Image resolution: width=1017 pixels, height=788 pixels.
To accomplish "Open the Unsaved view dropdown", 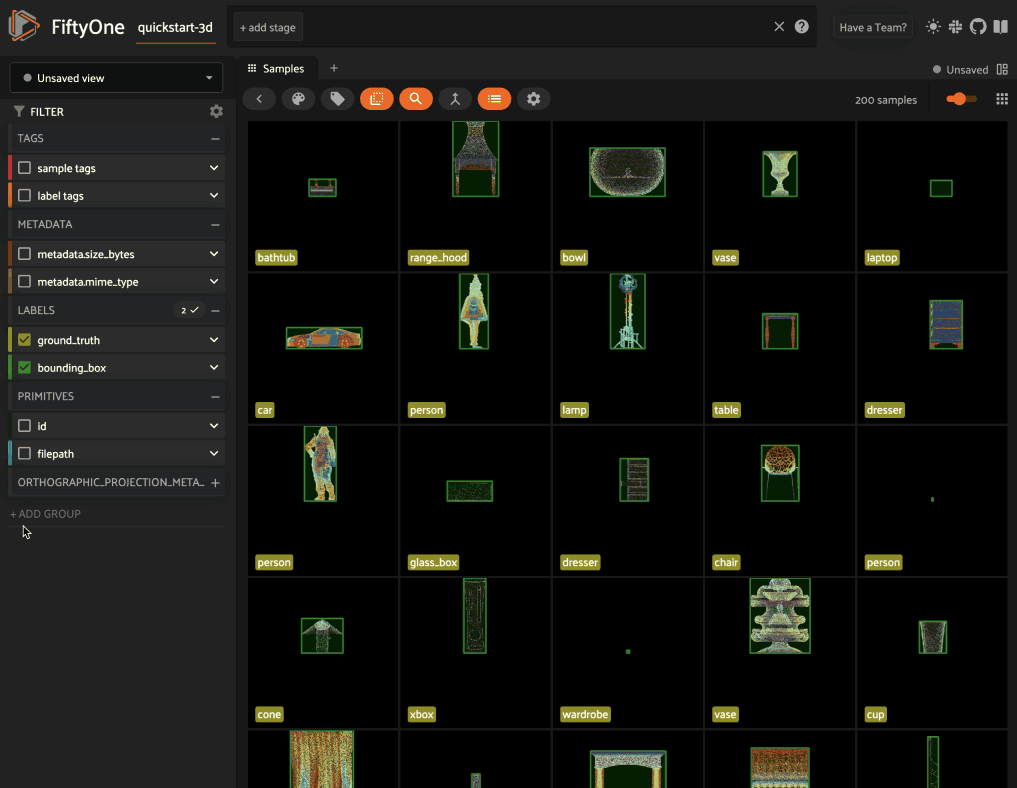I will 117,78.
